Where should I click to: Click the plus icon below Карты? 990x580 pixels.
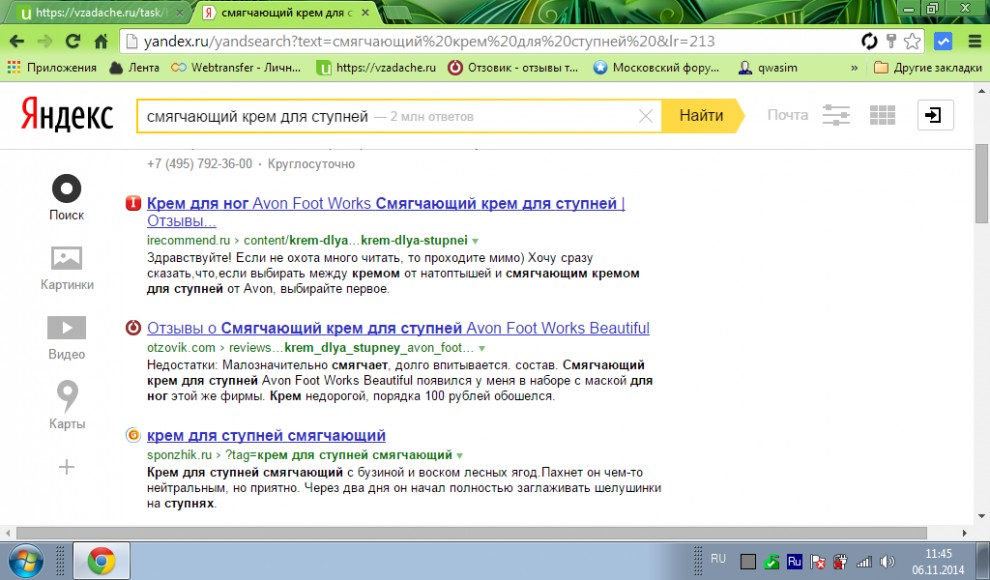(66, 467)
